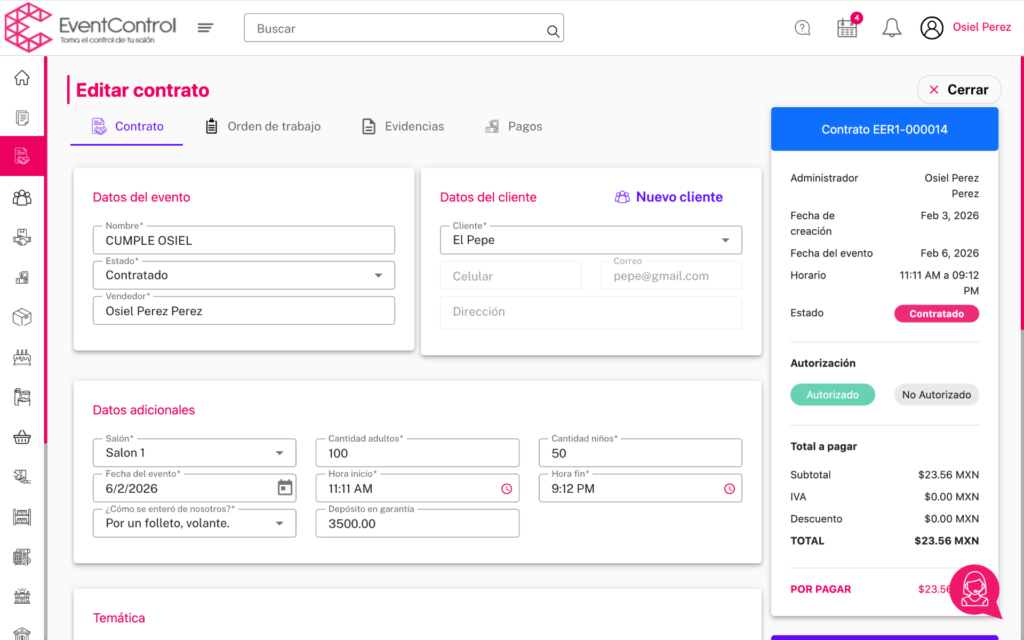Select the Autorizado option
The width and height of the screenshot is (1024, 640).
coord(832,395)
